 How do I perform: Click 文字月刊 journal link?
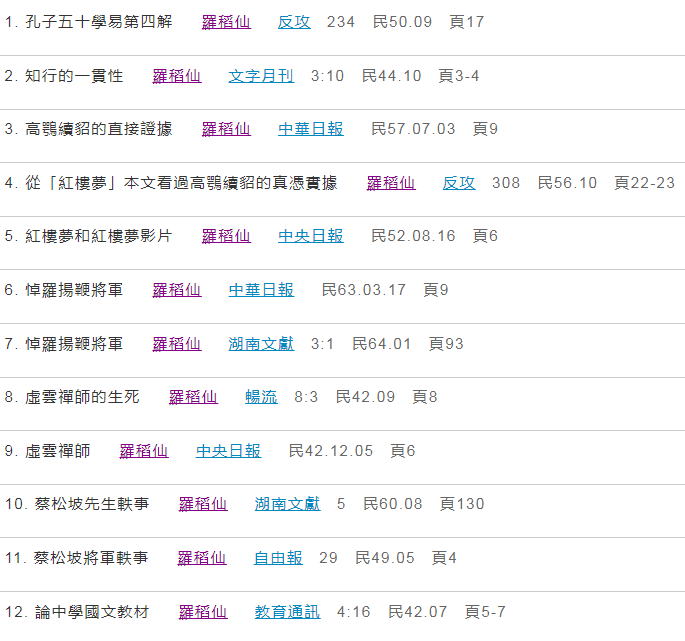260,75
